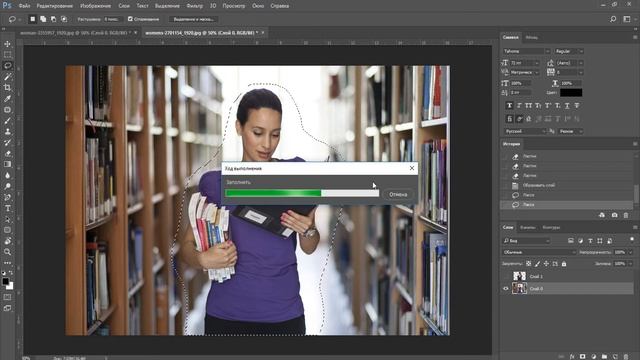Select the Lasso tool in toolbox
This screenshot has width=640, height=360.
pos(7,66)
